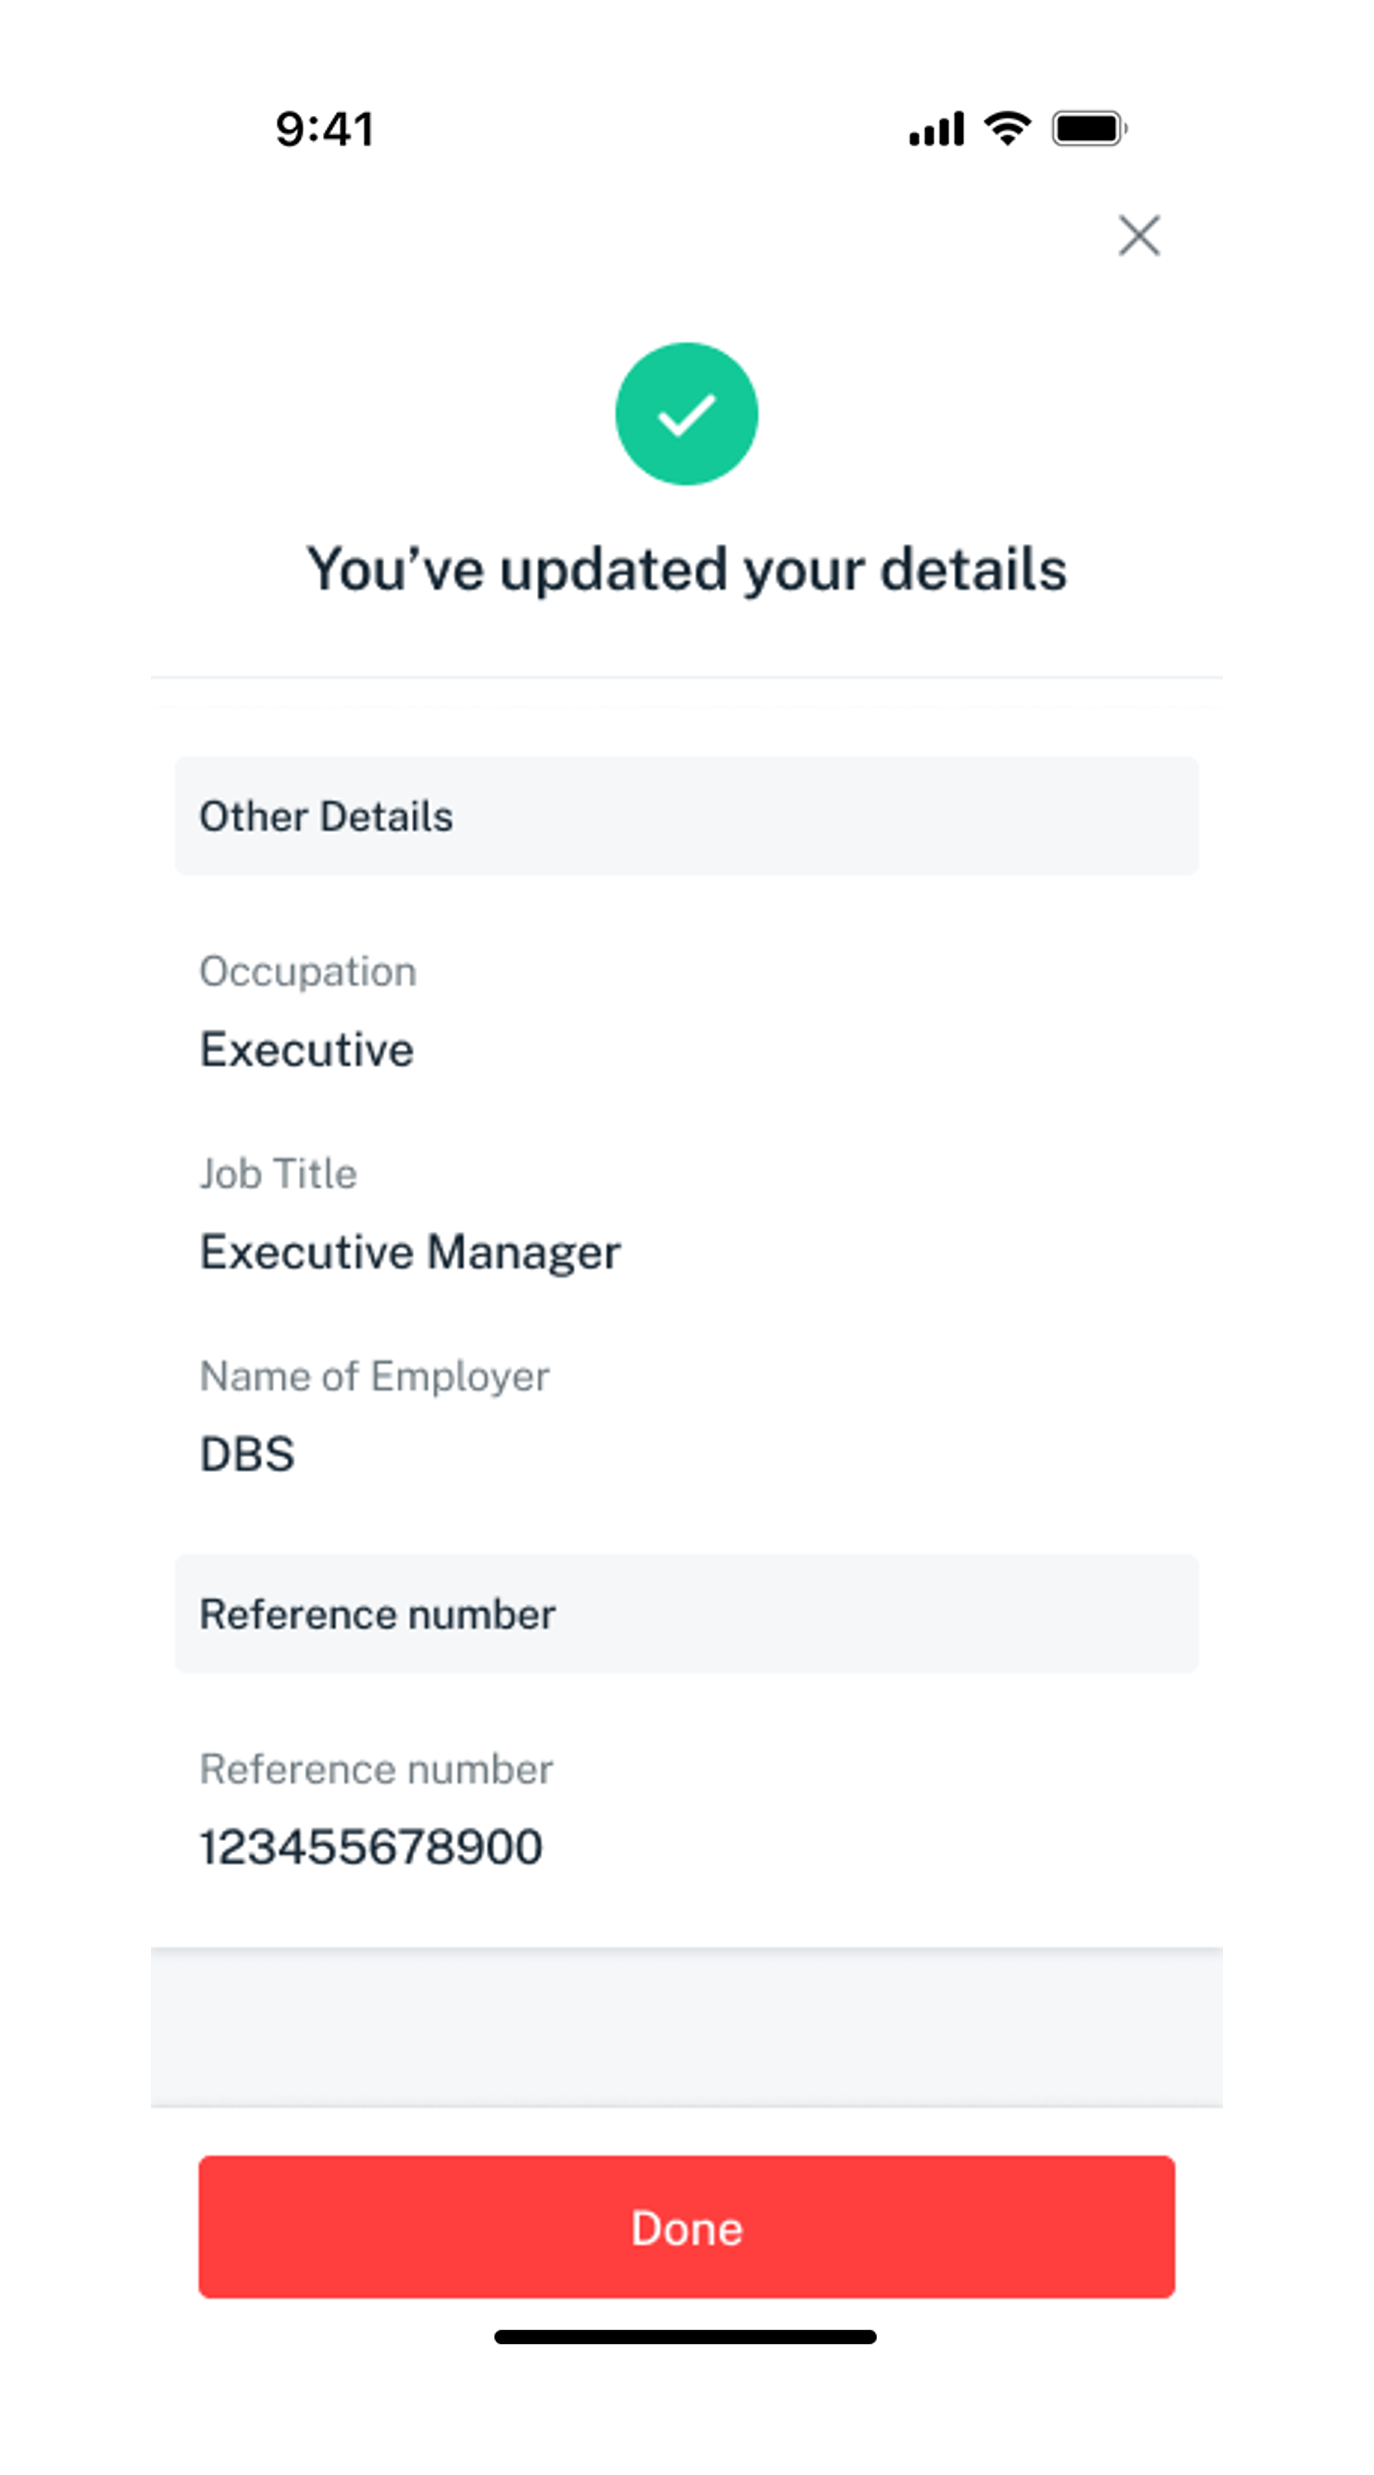Tap the empty gray area above Done
This screenshot has width=1374, height=2475.
686,2025
